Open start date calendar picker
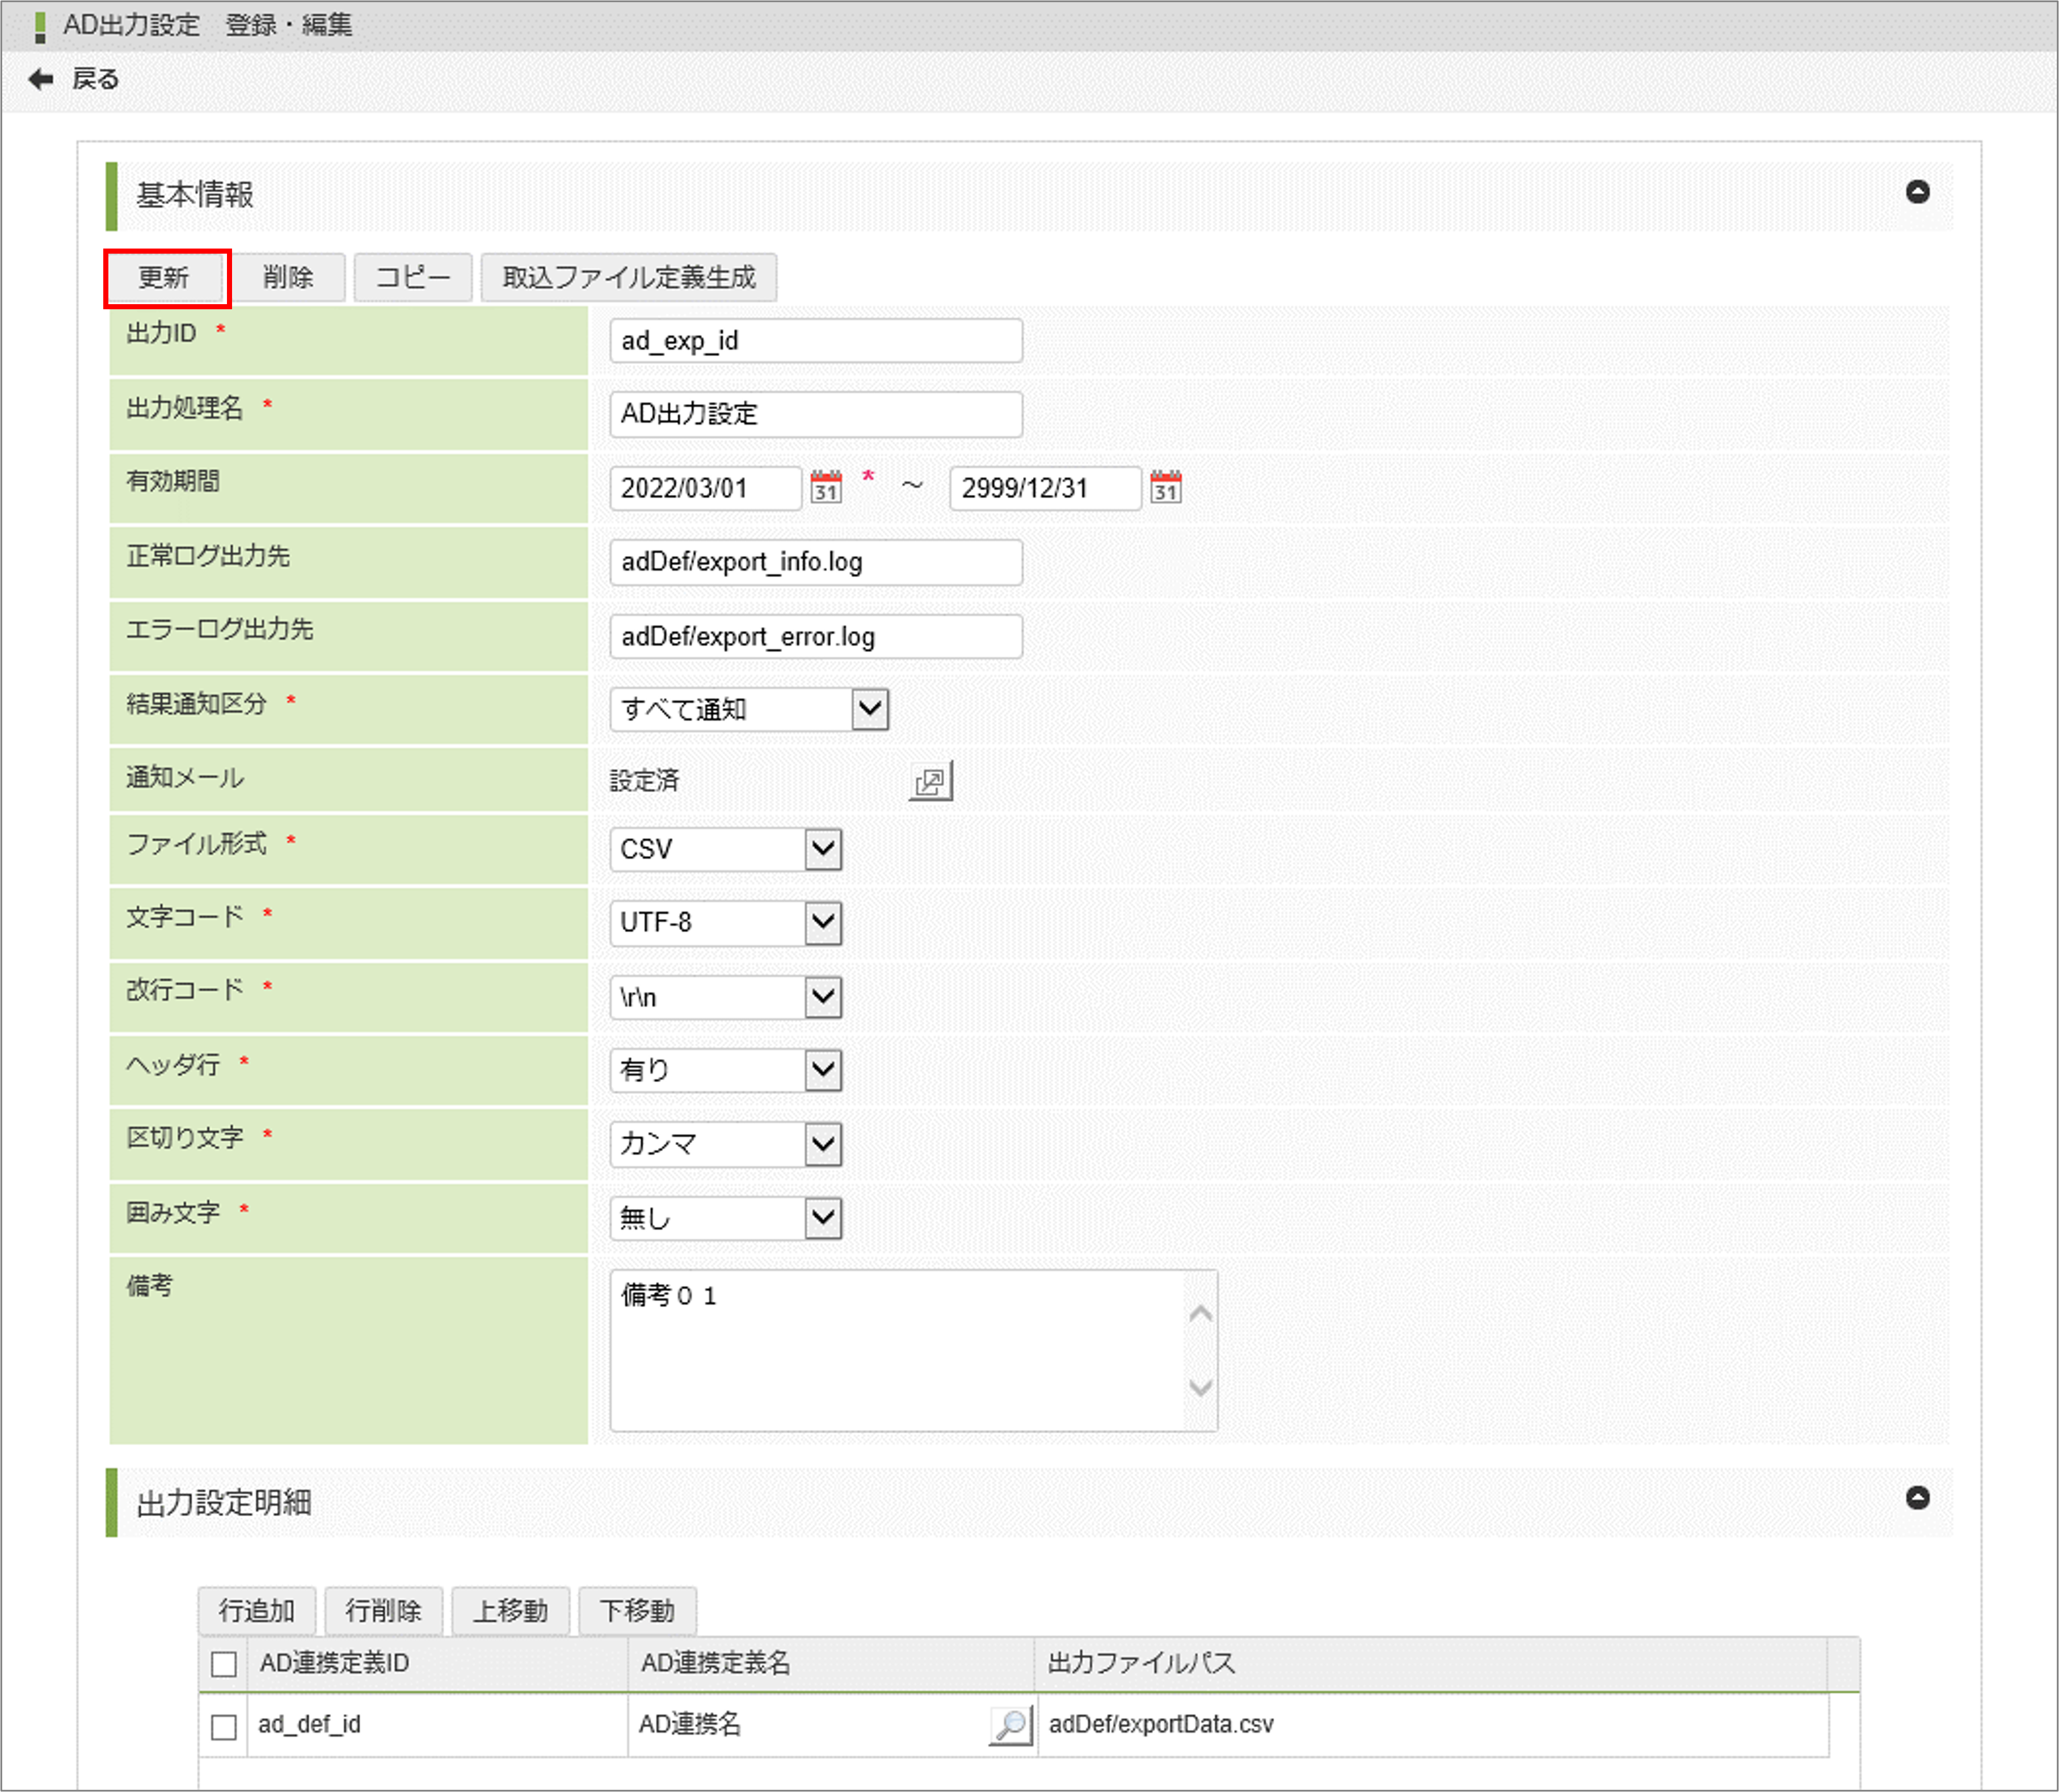The height and width of the screenshot is (1792, 2059). coord(825,487)
